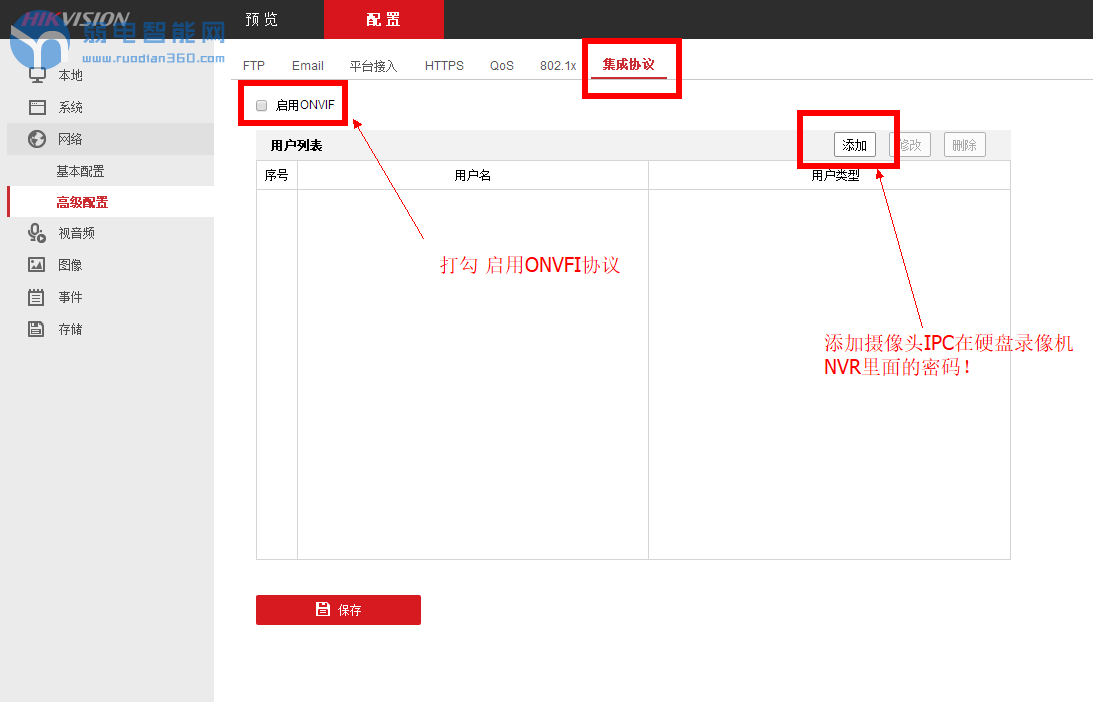Click the 用户名 column header
The image size is (1093, 702).
[472, 176]
